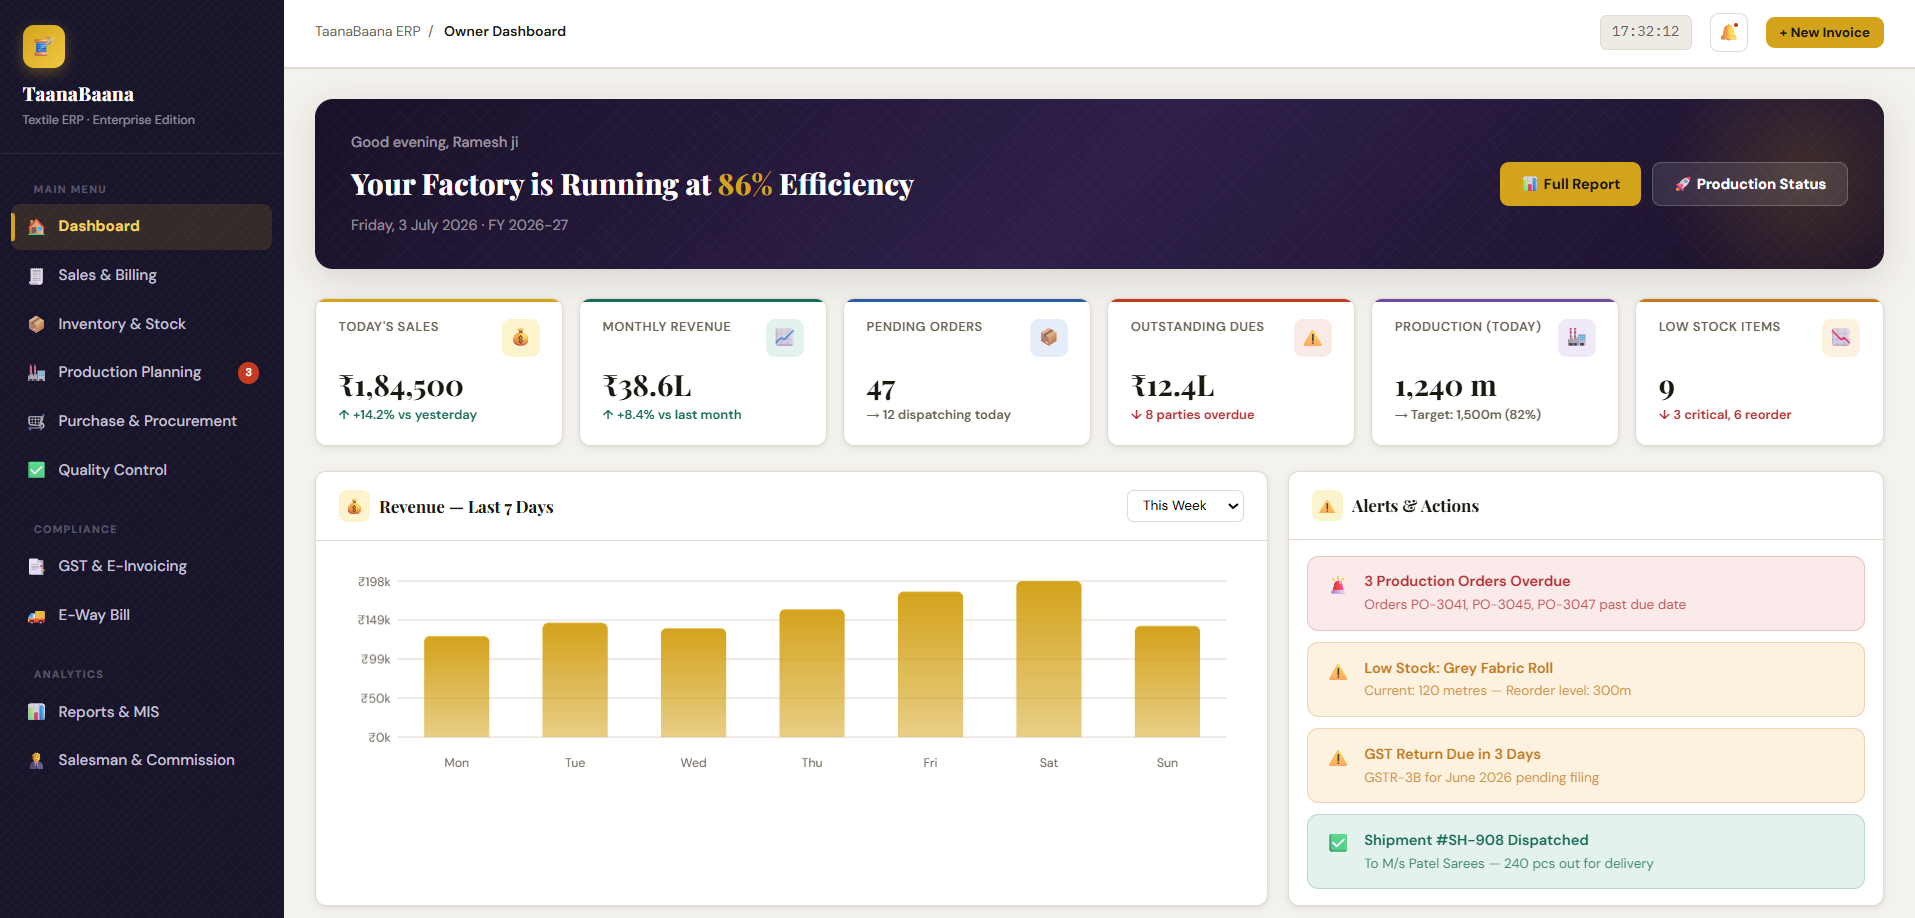Open Production Planning with 3 badge
The image size is (1915, 918).
pyautogui.click(x=141, y=372)
